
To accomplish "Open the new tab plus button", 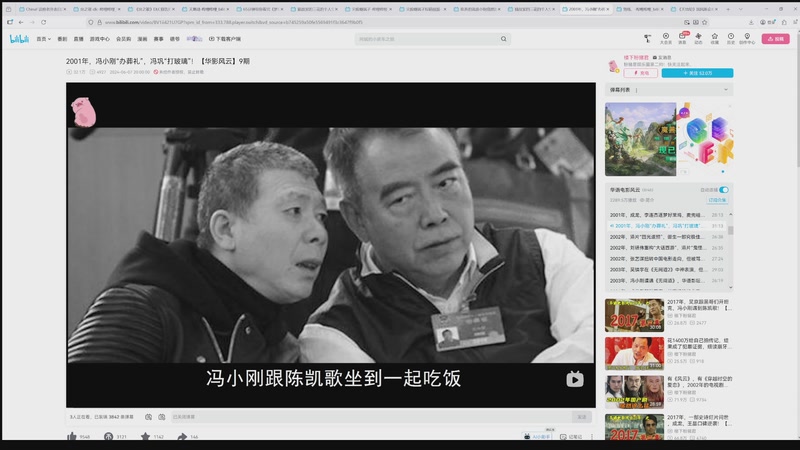I will pos(728,9).
